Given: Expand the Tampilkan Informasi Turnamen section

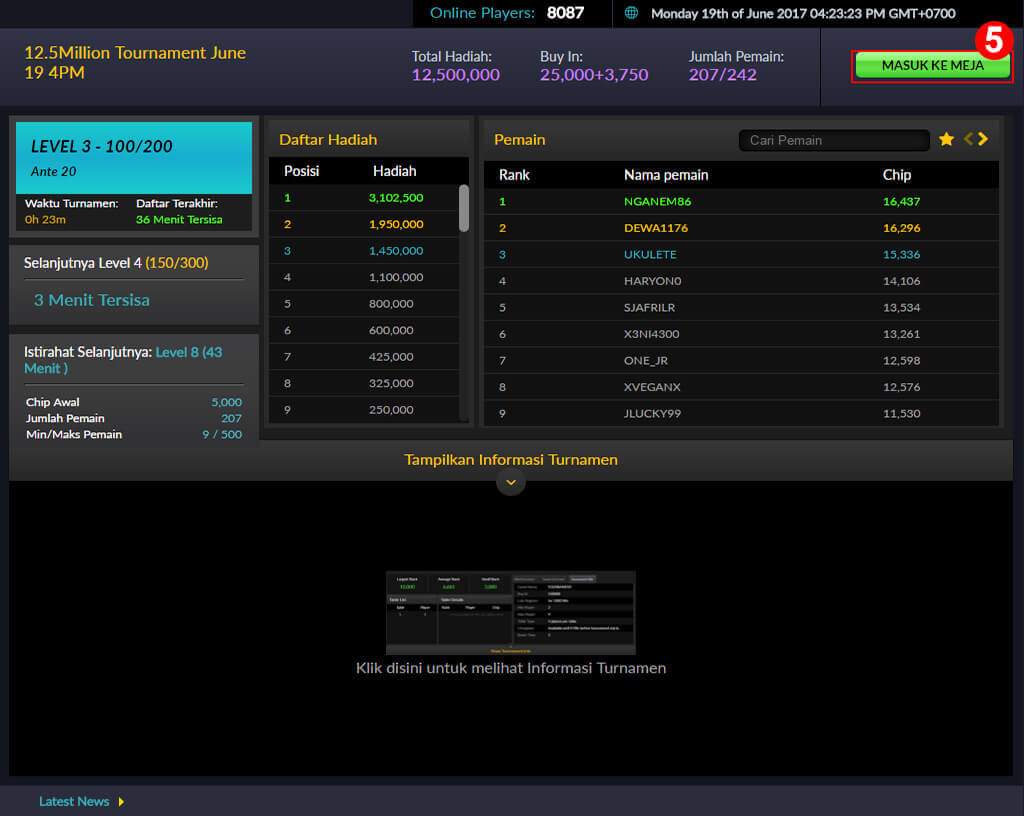Looking at the screenshot, I should [x=511, y=459].
